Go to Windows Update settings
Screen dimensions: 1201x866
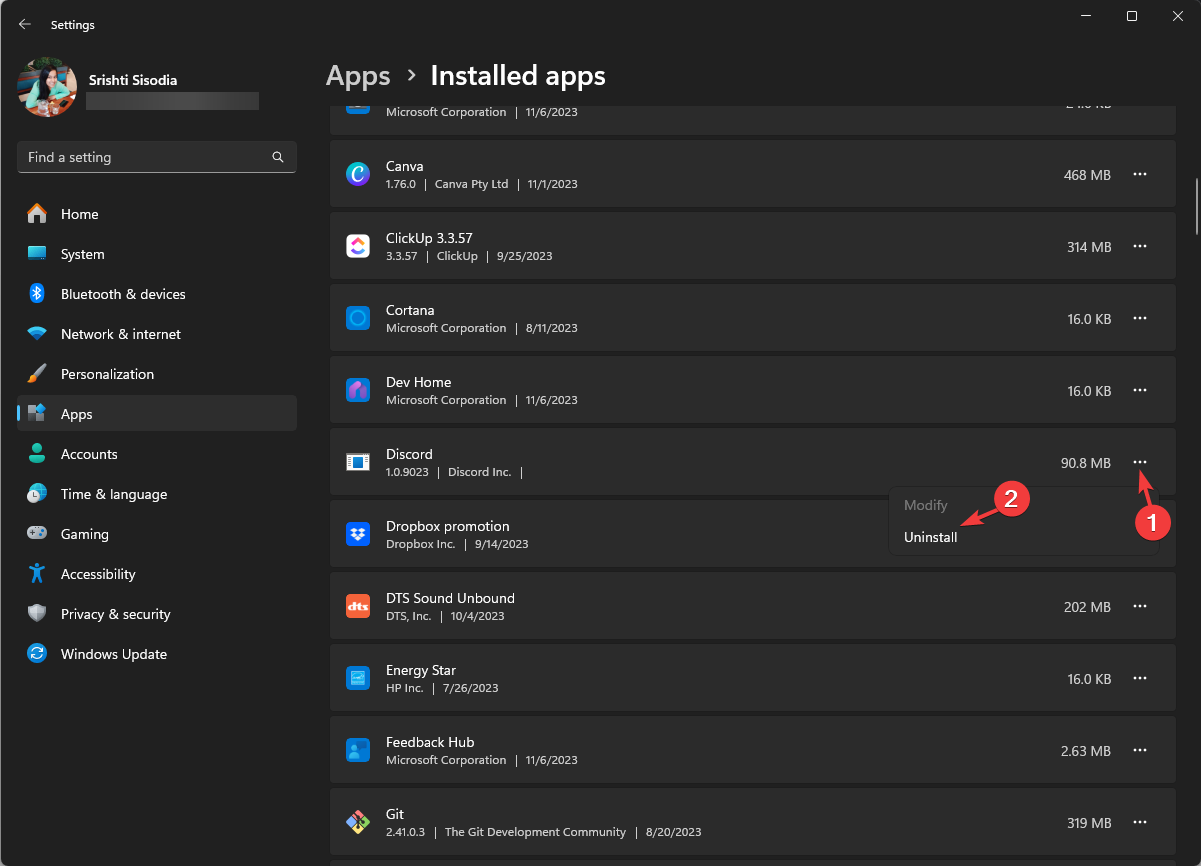tap(114, 654)
